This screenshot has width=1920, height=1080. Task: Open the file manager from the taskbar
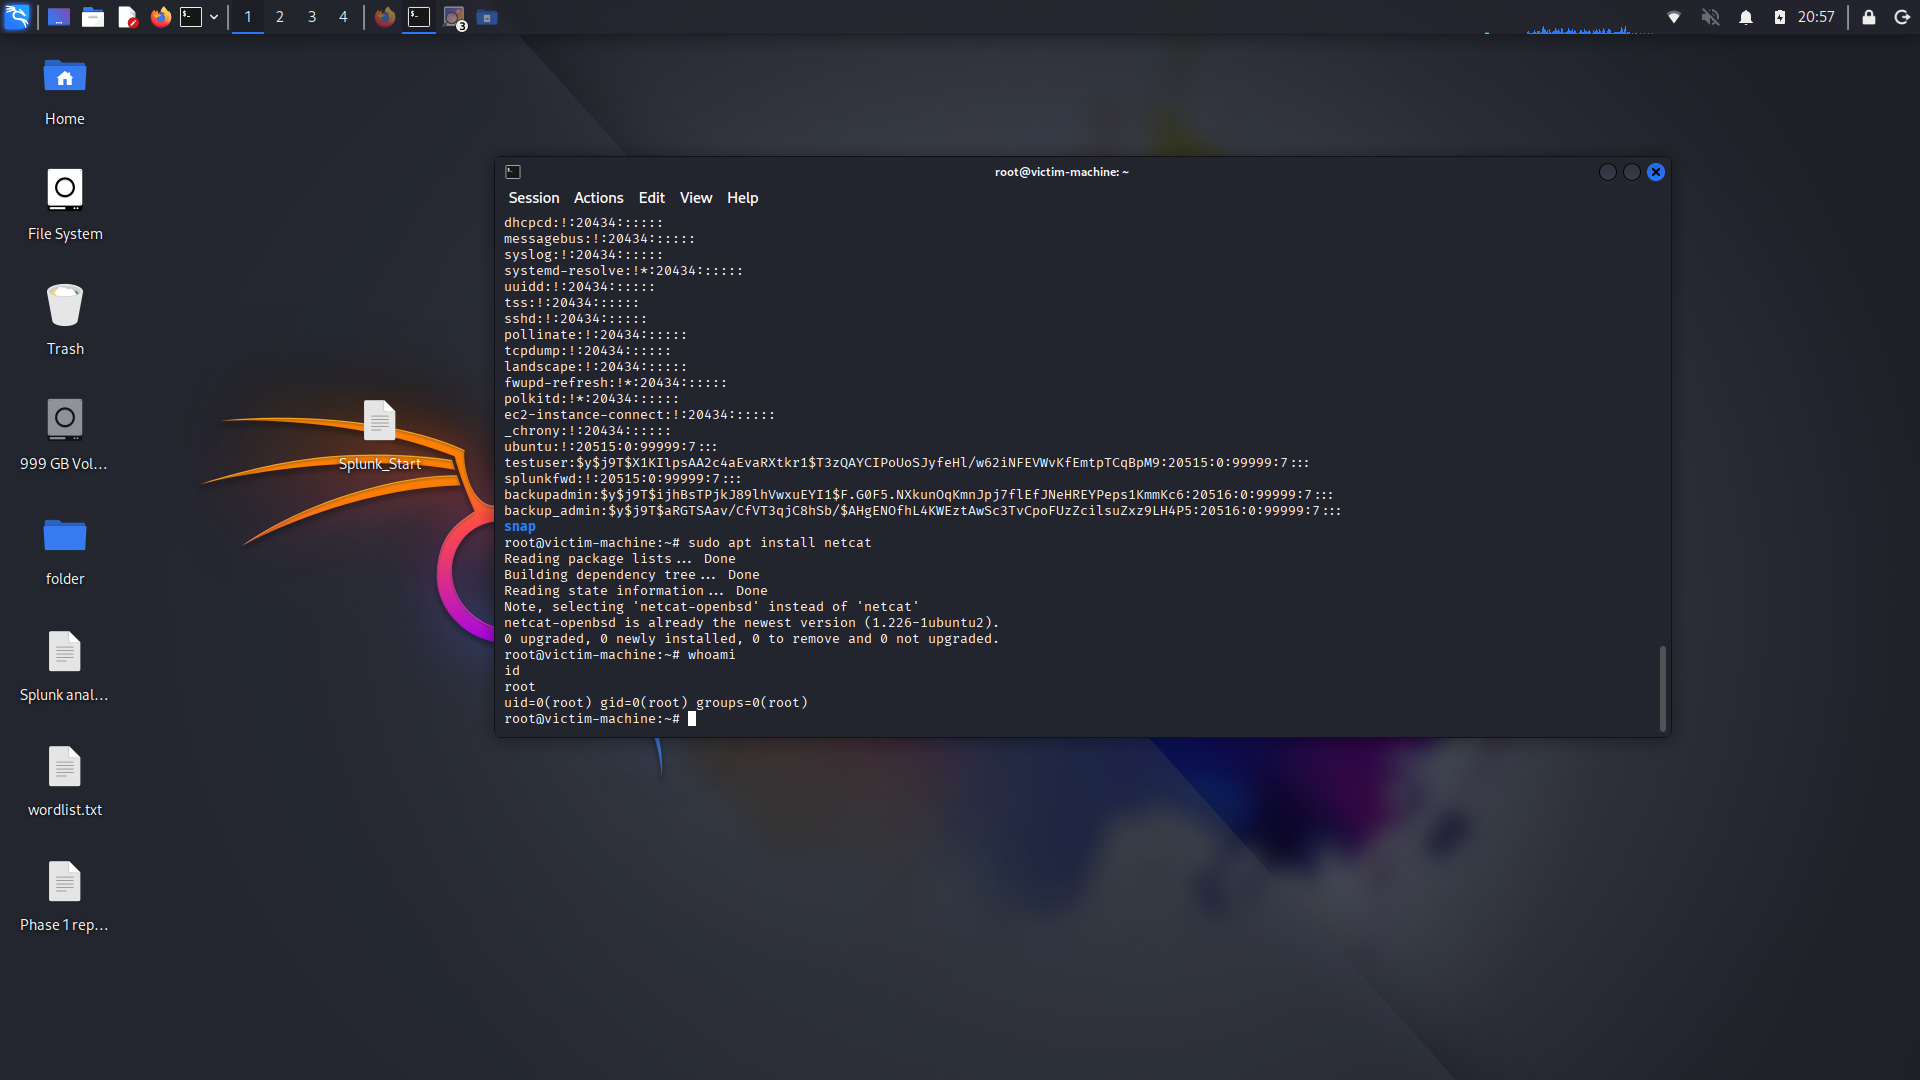tap(93, 17)
